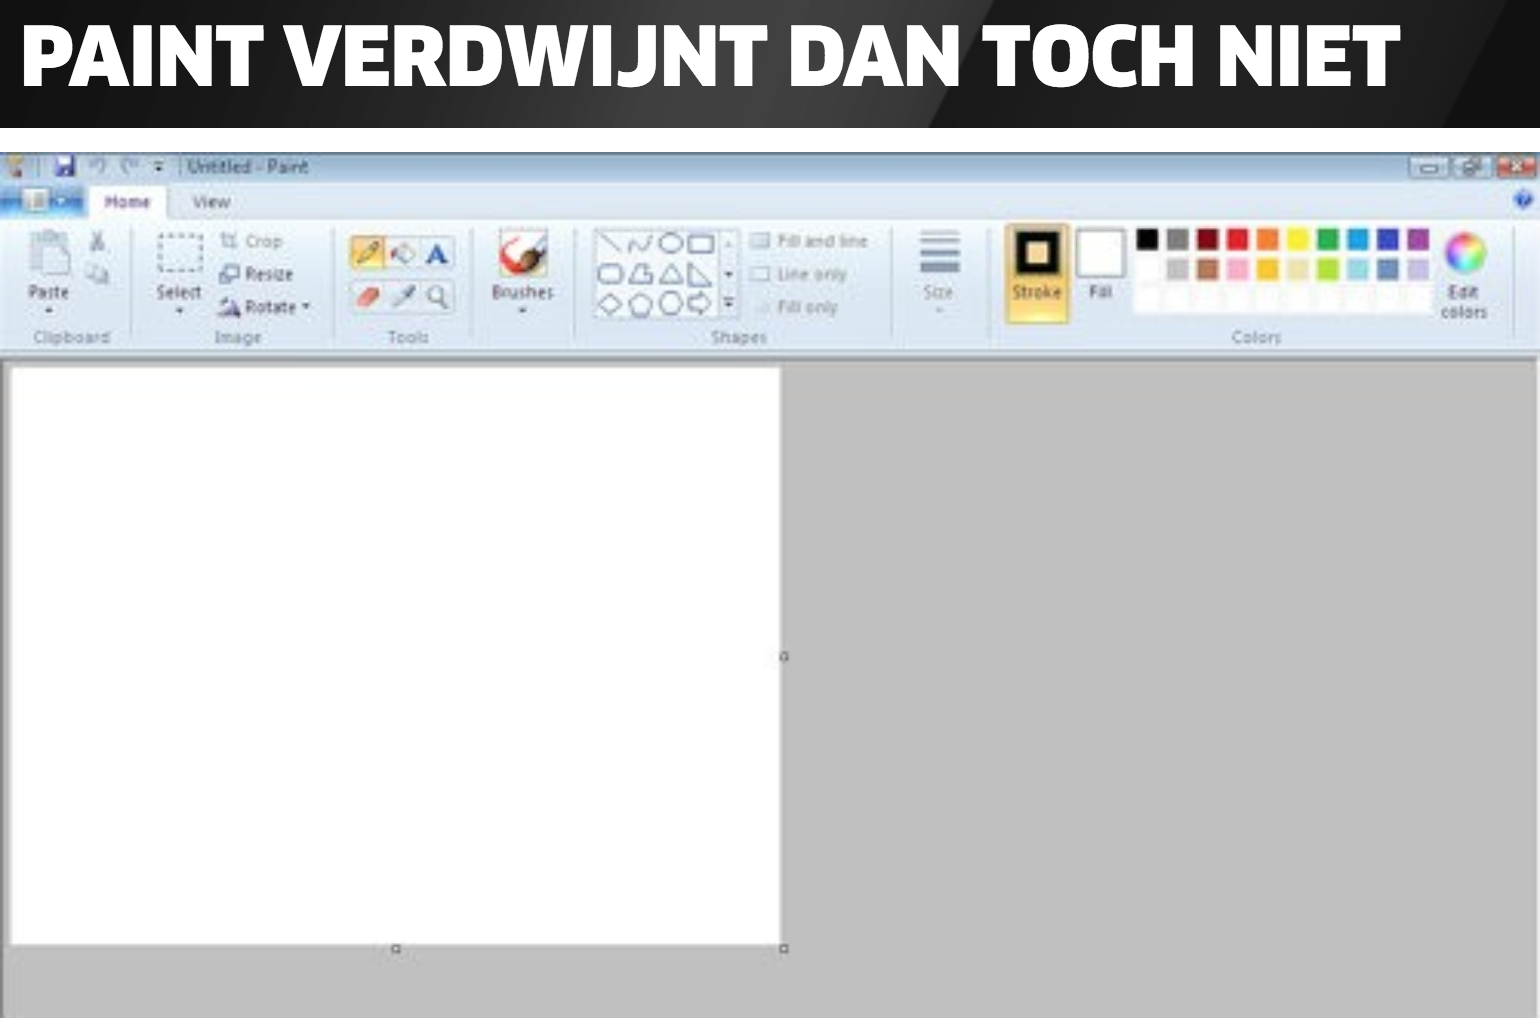This screenshot has width=1540, height=1018.
Task: Pick the purple color swatch
Action: coord(1418,239)
